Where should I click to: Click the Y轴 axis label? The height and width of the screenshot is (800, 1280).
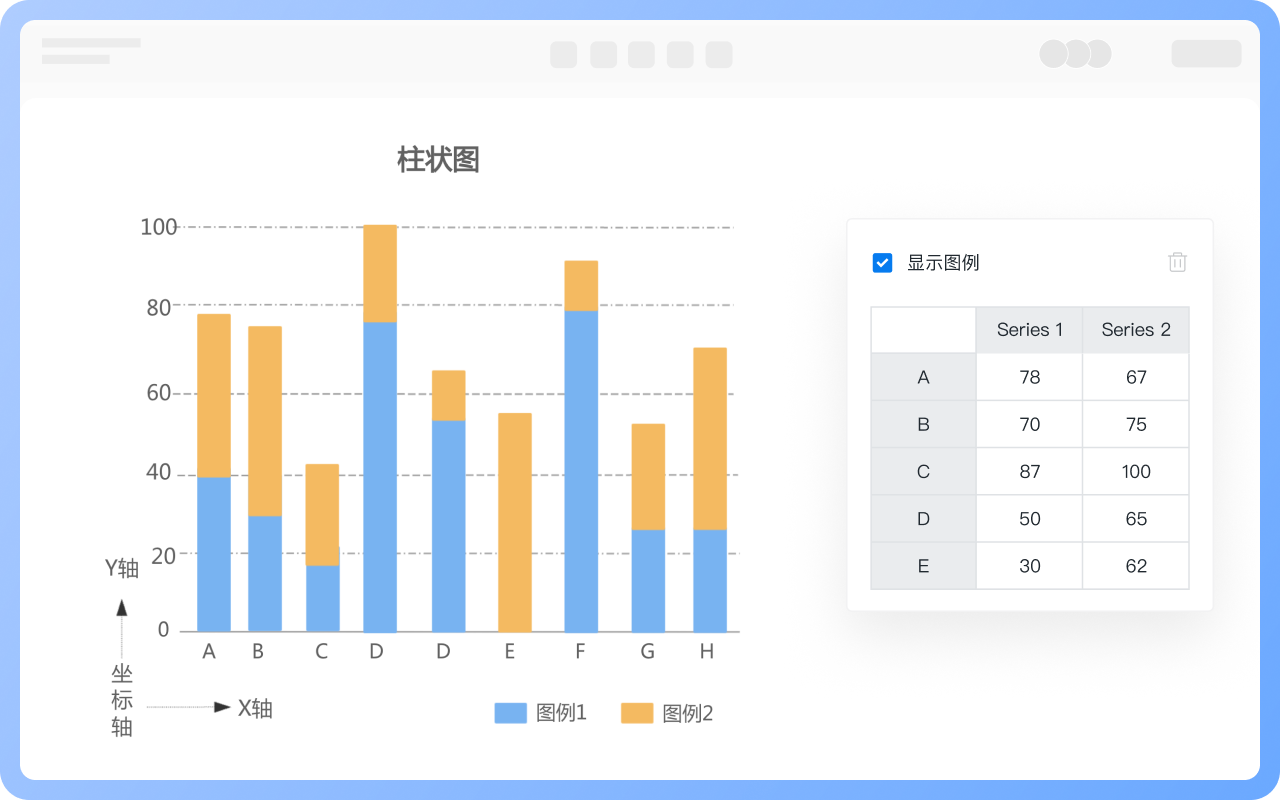pos(122,568)
